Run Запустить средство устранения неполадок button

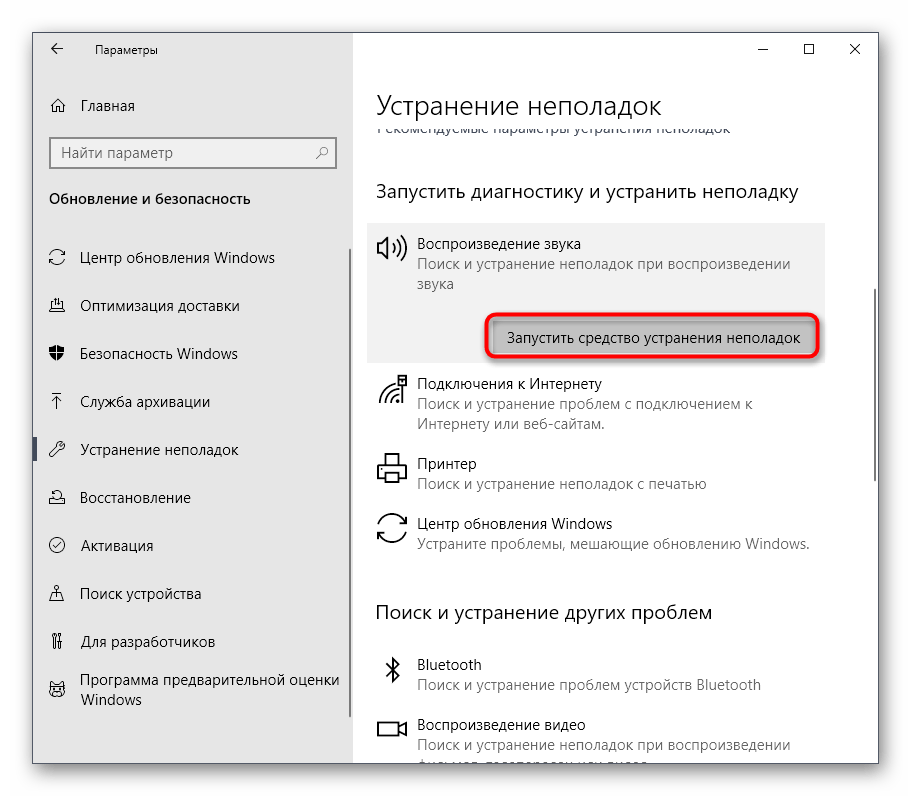(653, 337)
